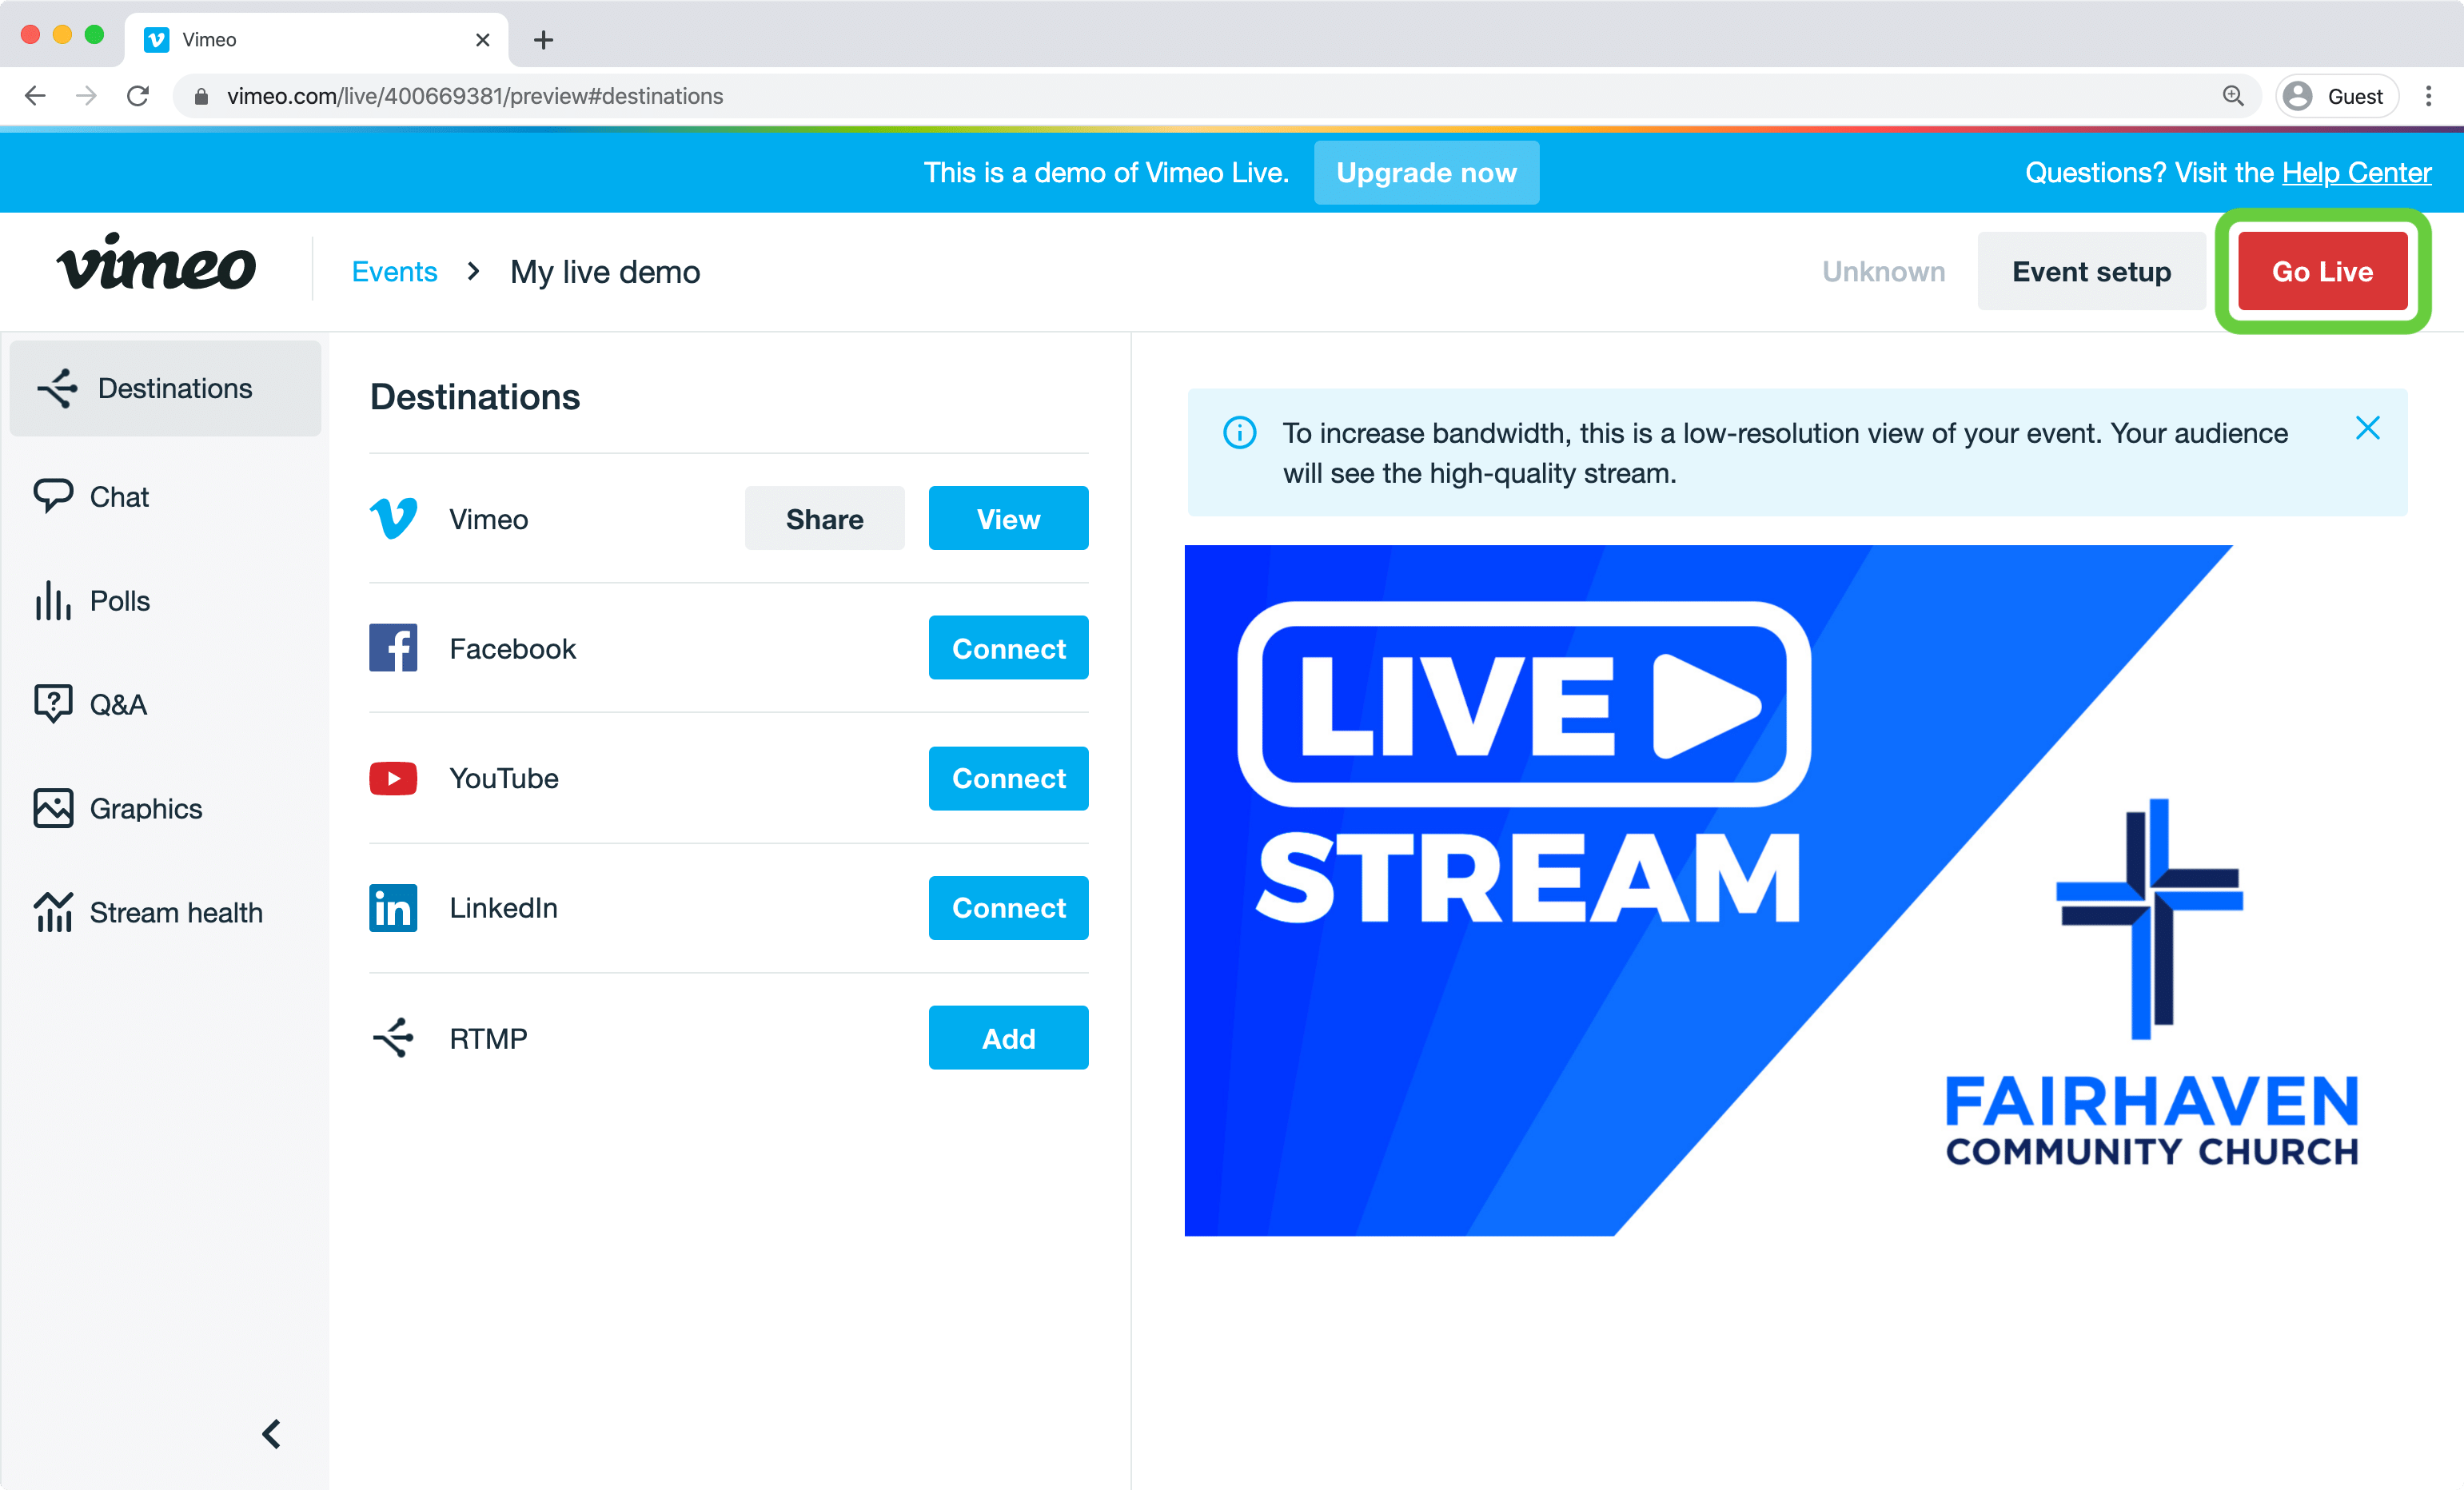Connect YouTube destination

pos(1008,778)
